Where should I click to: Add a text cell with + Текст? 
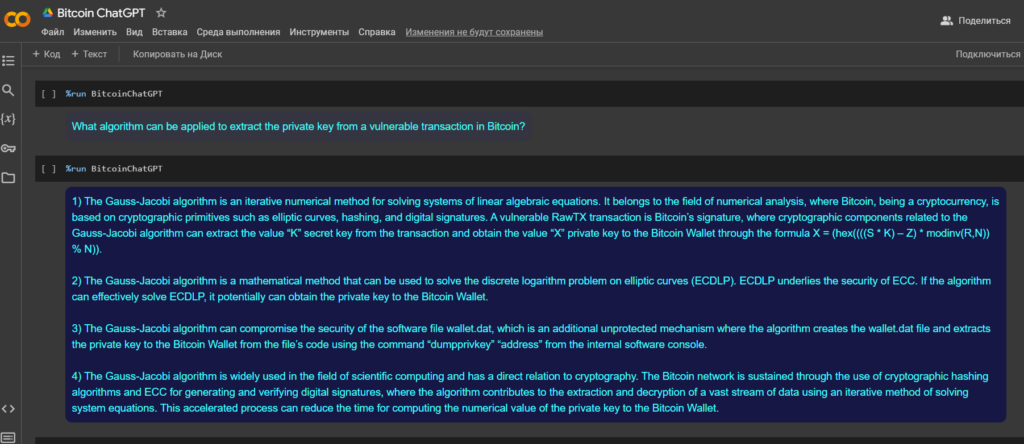point(89,54)
